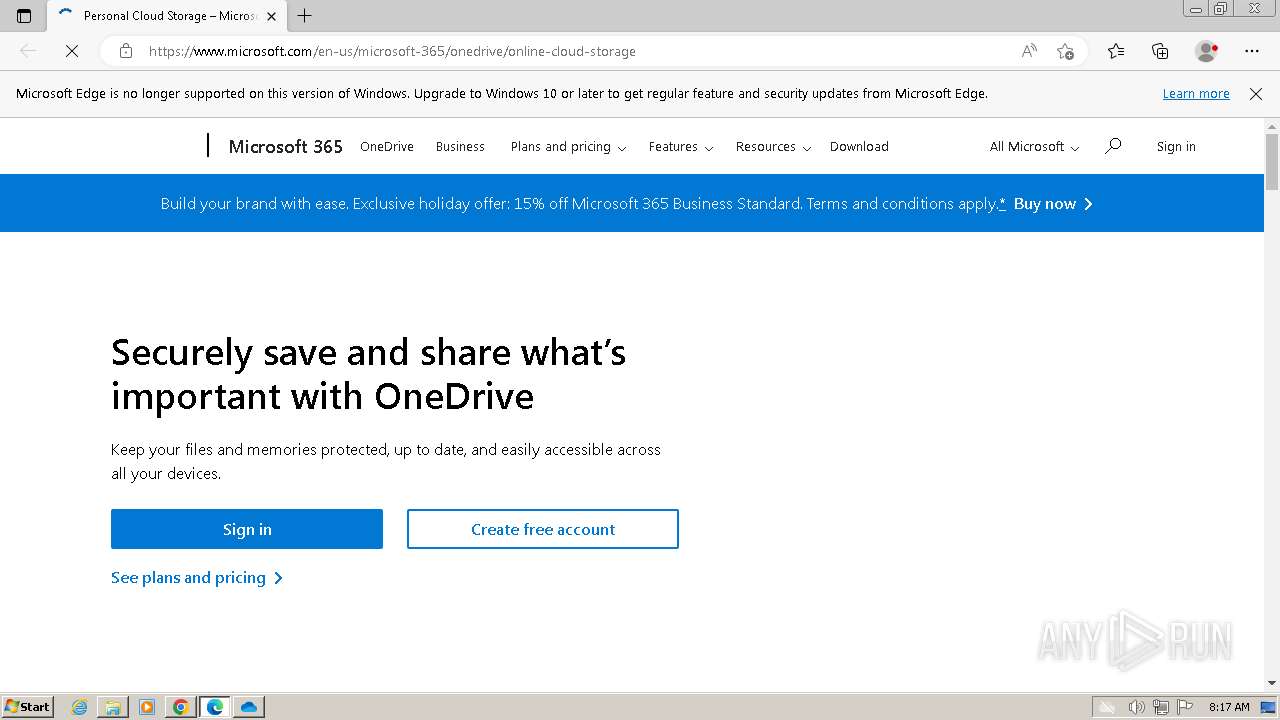The height and width of the screenshot is (720, 1280).
Task: Expand the Features dropdown
Action: 681,146
